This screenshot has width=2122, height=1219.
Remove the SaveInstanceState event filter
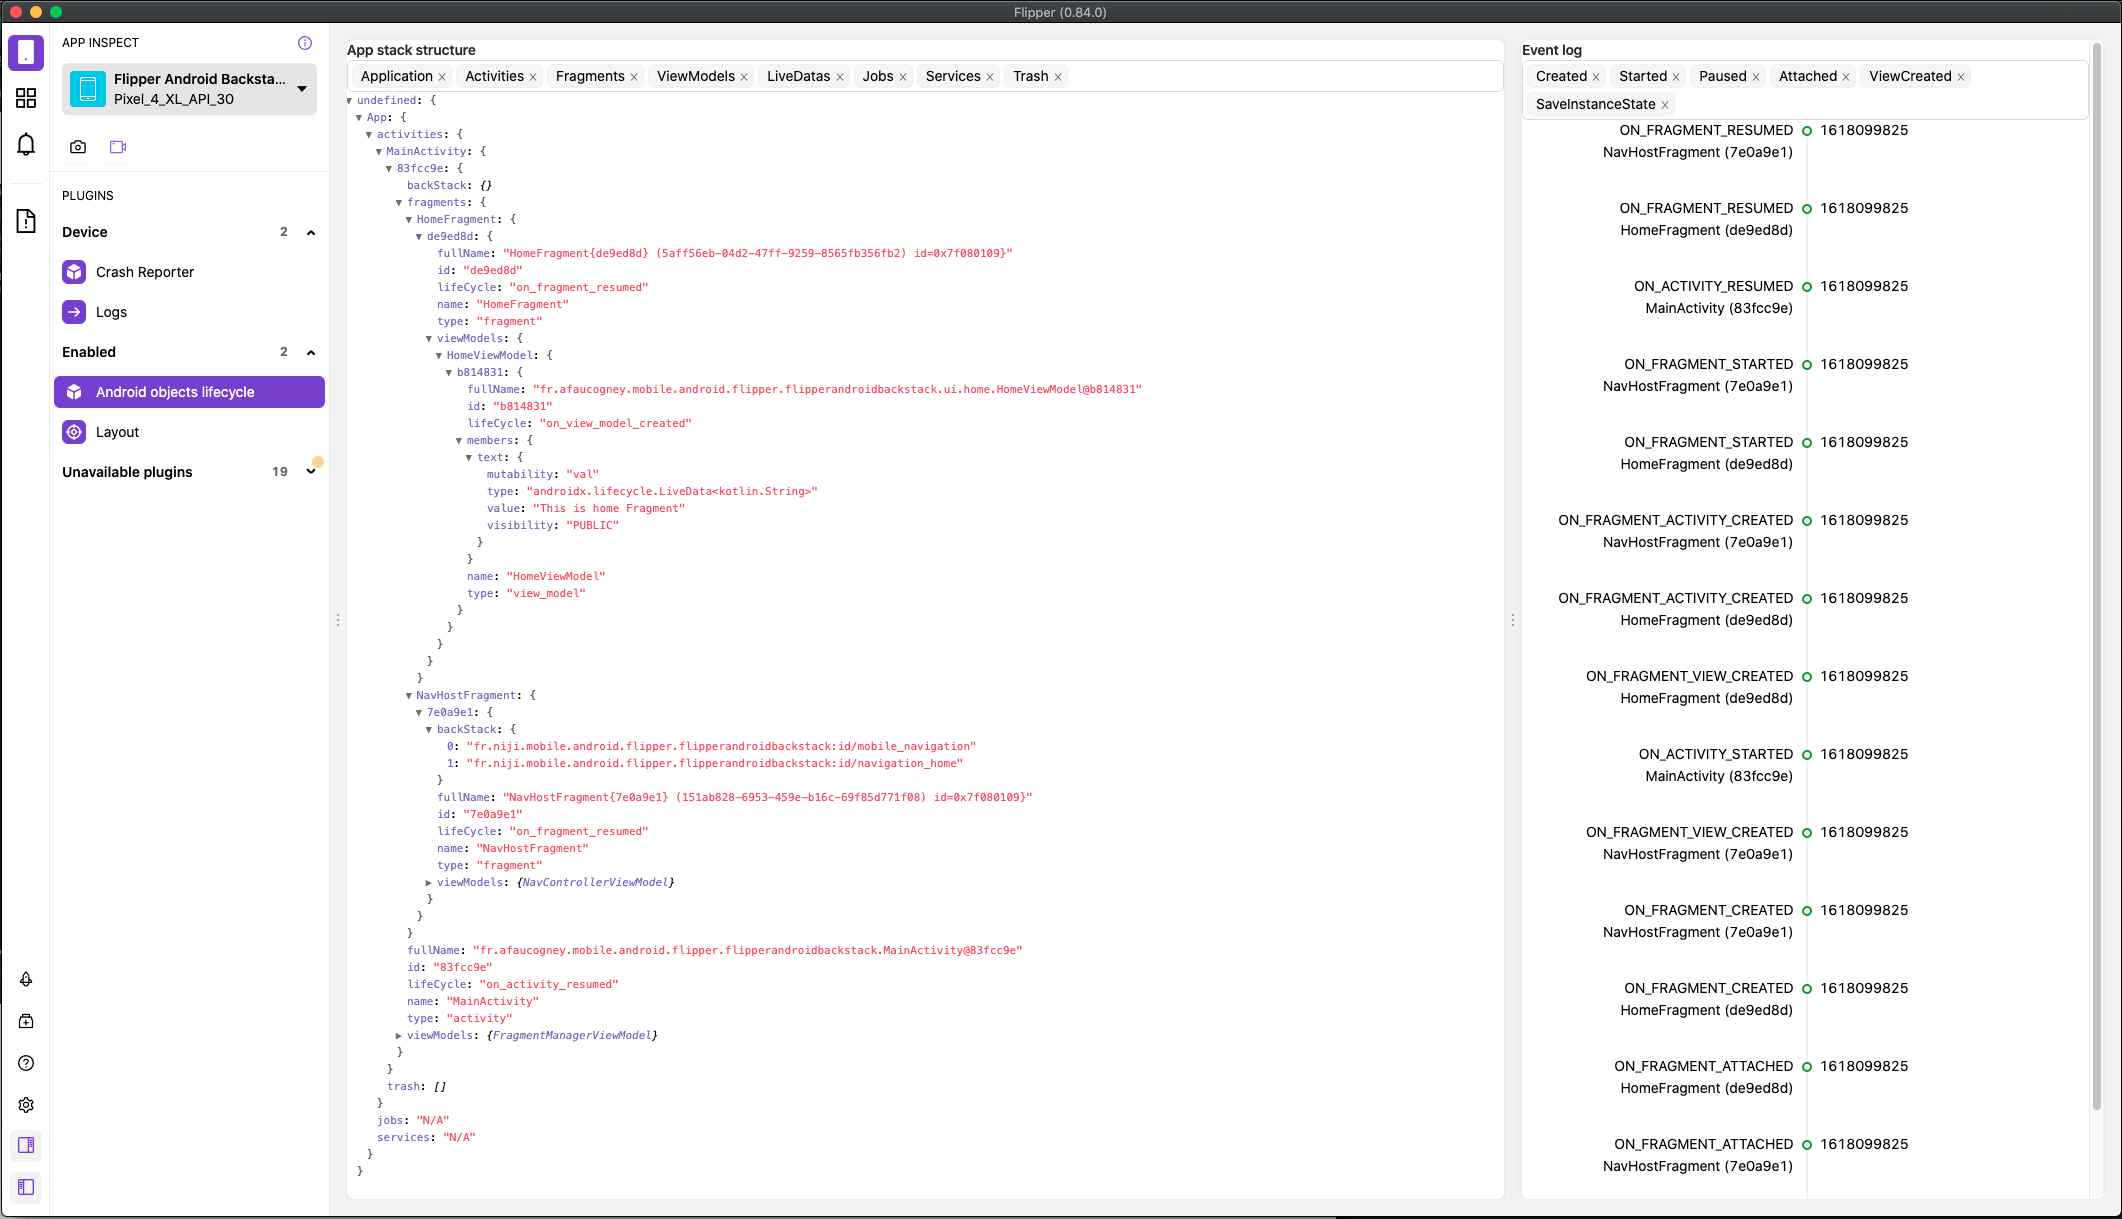[x=1665, y=105]
